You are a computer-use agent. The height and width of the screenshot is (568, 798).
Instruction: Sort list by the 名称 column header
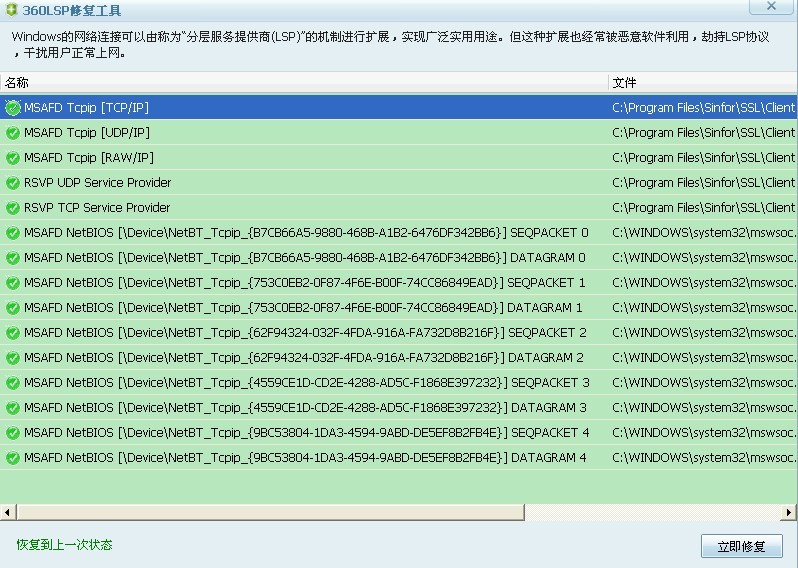pyautogui.click(x=300, y=83)
